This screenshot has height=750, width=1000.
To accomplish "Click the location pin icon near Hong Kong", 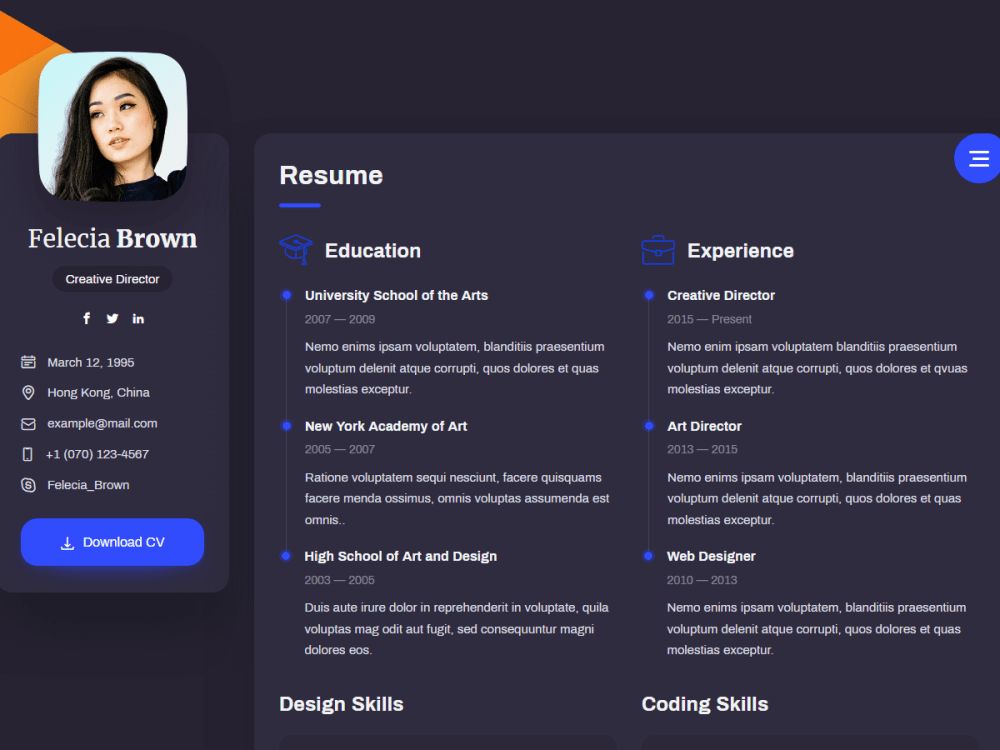I will 28,392.
